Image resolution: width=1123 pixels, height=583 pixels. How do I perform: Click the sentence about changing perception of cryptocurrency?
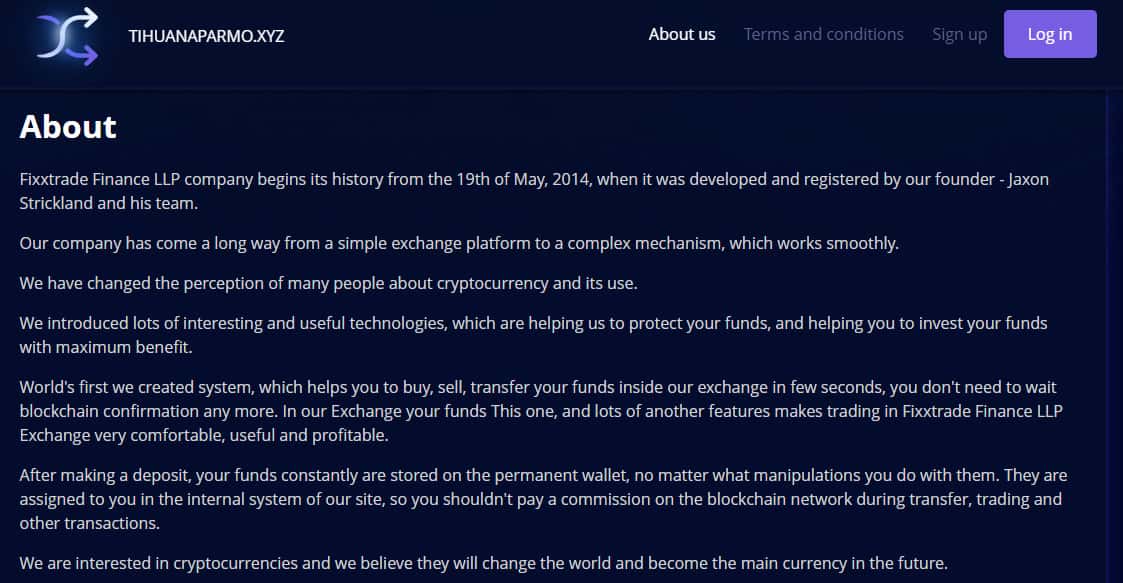pos(328,283)
